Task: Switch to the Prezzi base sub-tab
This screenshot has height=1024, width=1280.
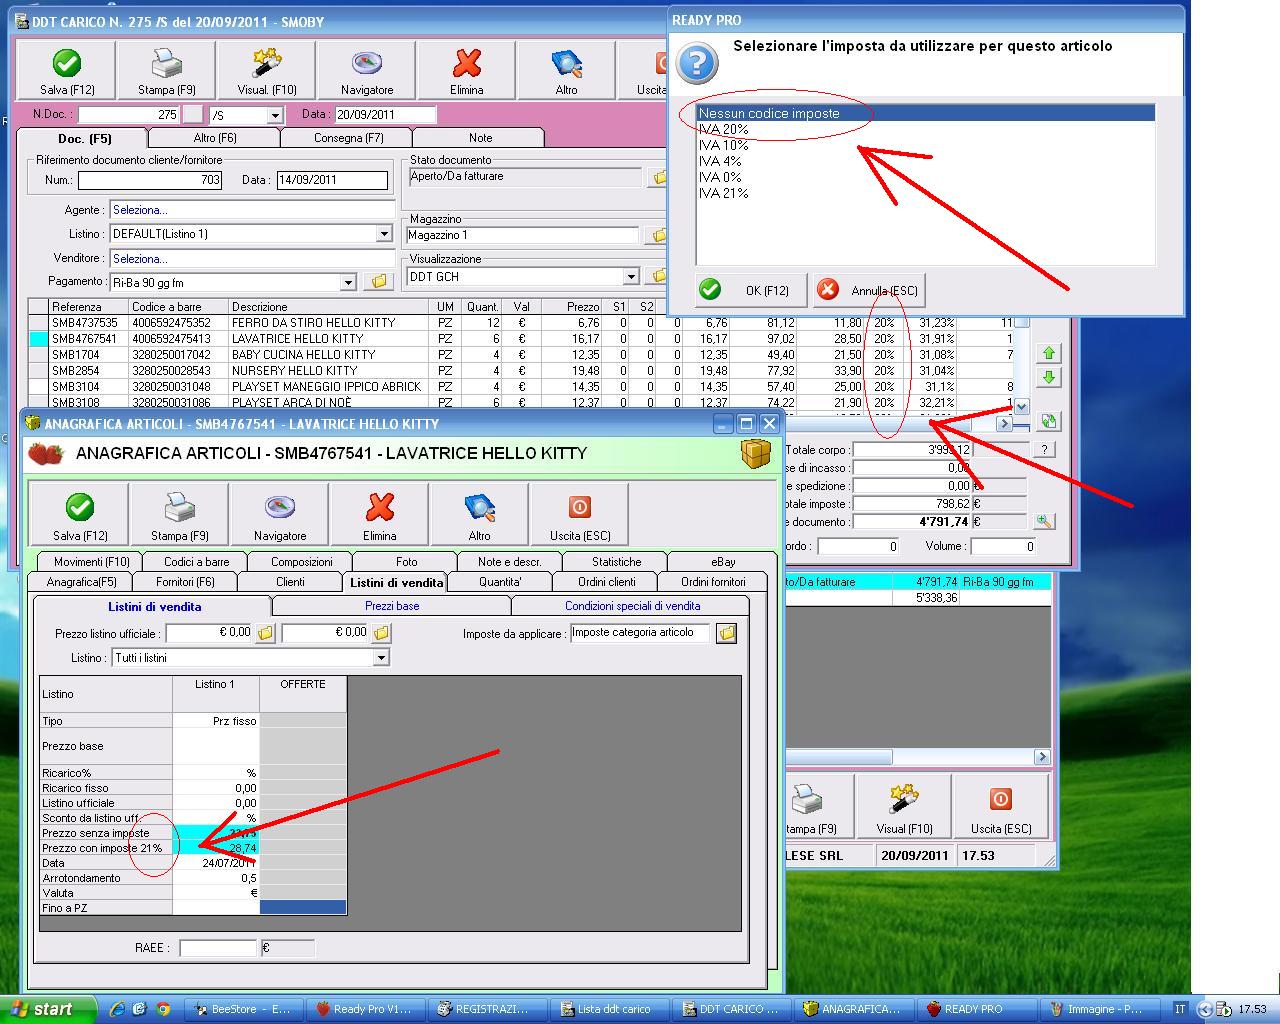Action: click(x=392, y=606)
